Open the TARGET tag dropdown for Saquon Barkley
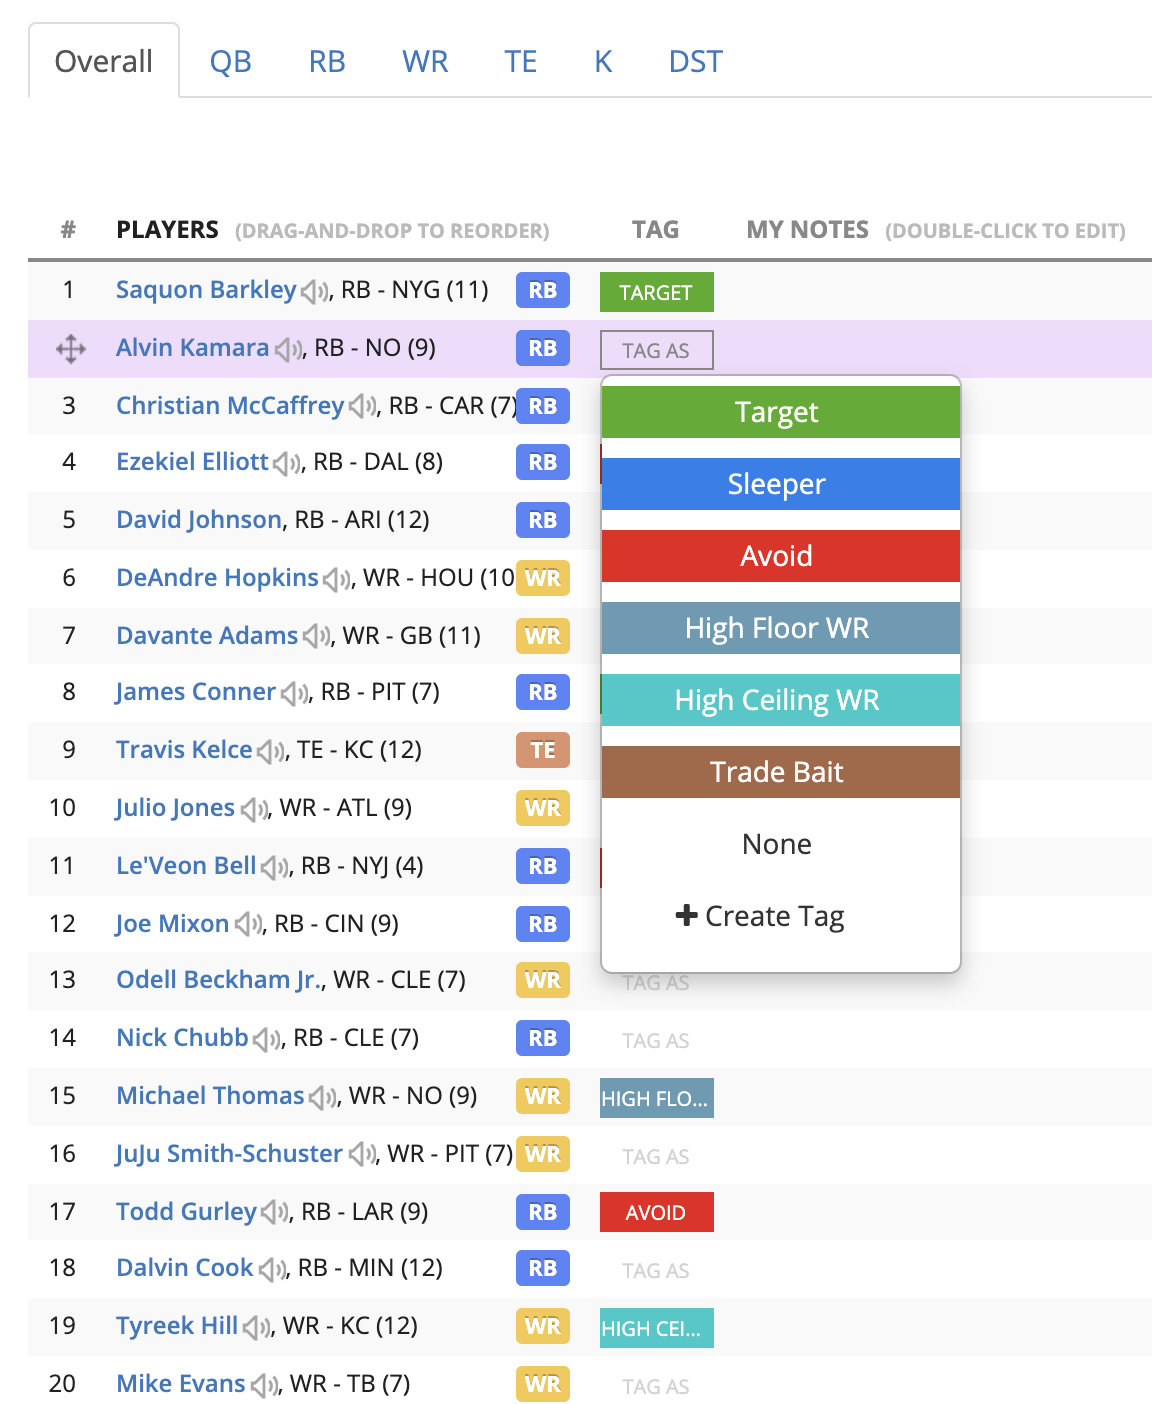This screenshot has height=1404, width=1152. point(657,292)
